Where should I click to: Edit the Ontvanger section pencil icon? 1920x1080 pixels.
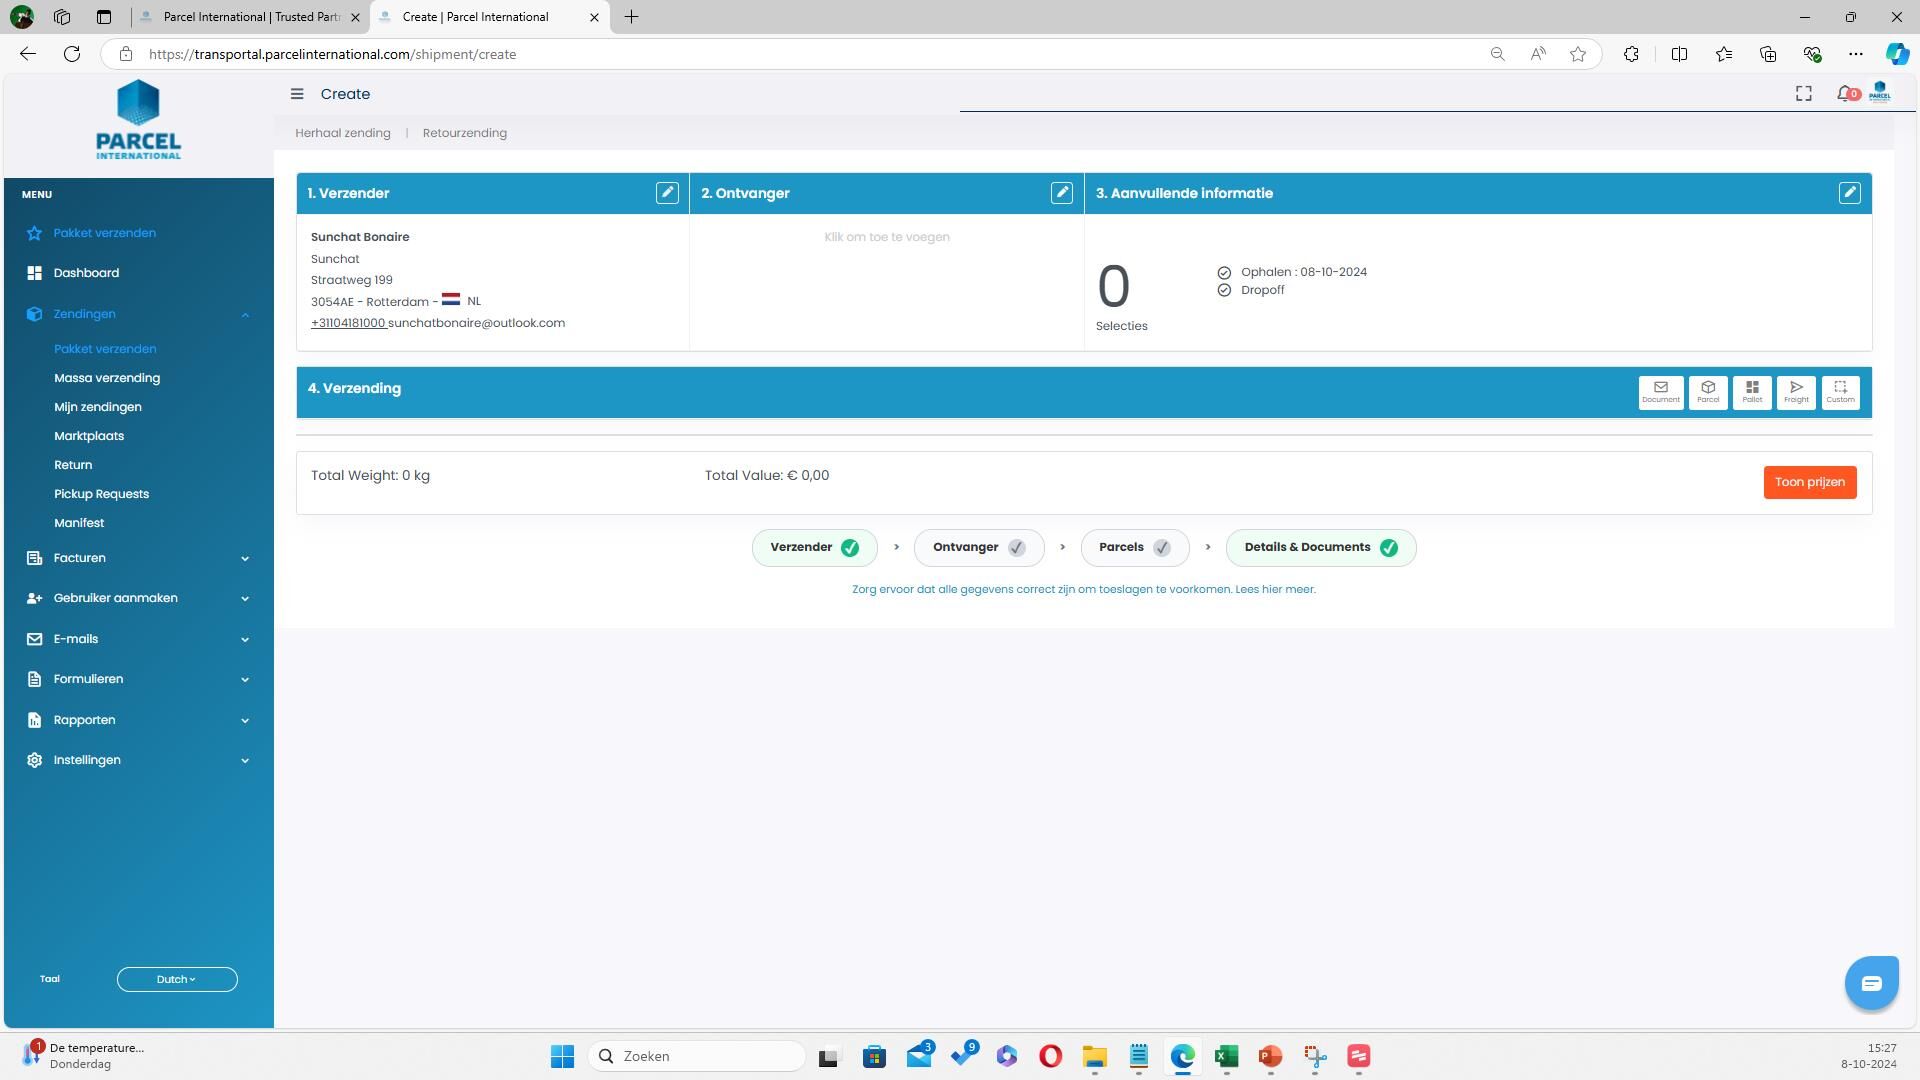point(1061,193)
